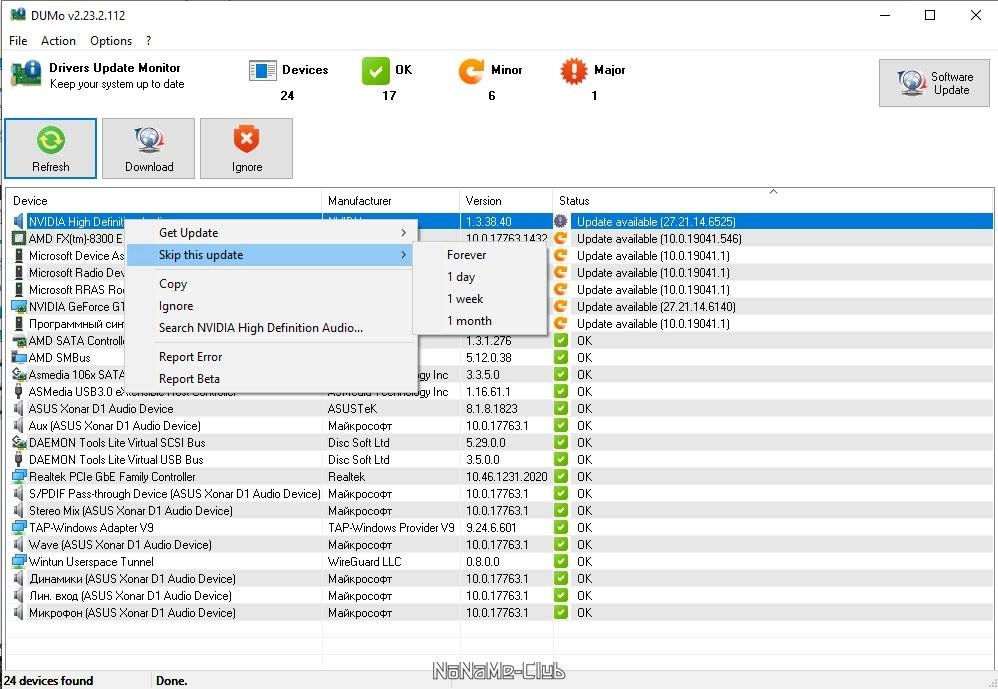Click the update icon beside 27.21.14.6140

click(x=561, y=307)
